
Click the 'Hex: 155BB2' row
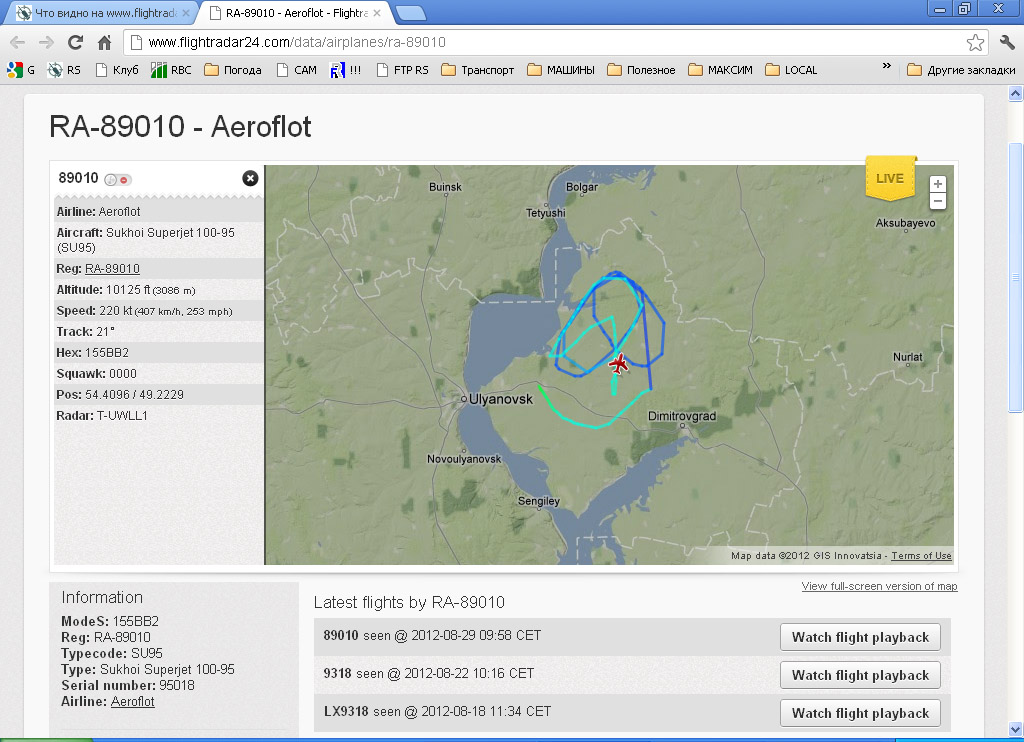(159, 353)
